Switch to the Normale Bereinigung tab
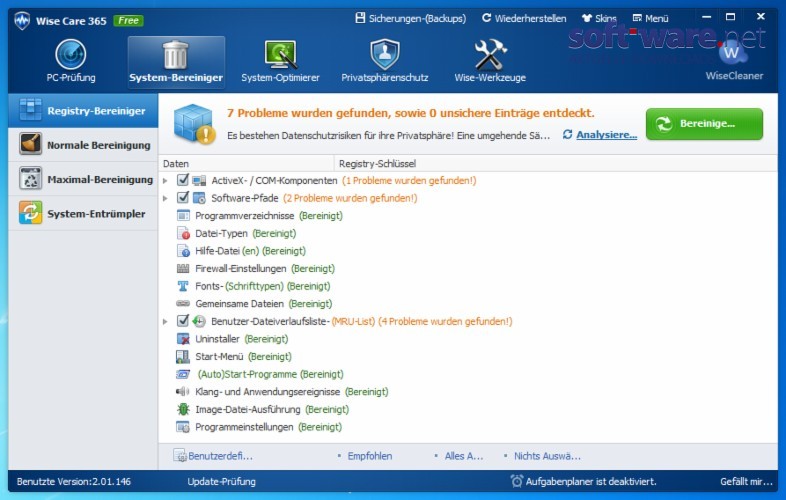This screenshot has width=786, height=500. tap(83, 144)
